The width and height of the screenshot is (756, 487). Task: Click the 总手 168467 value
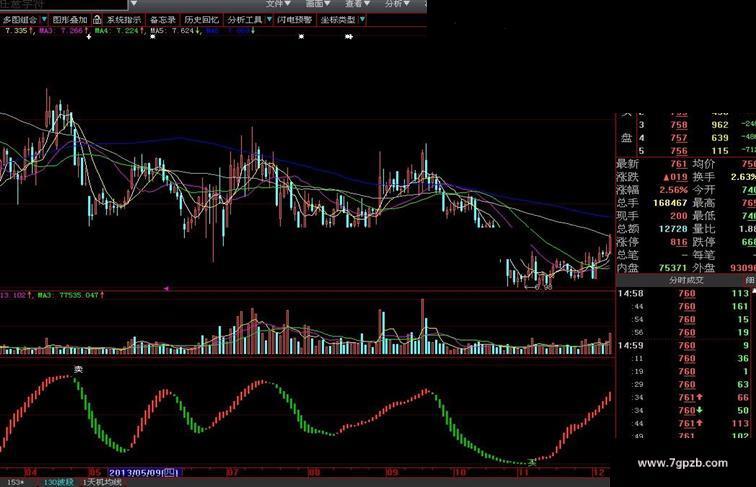pos(671,203)
